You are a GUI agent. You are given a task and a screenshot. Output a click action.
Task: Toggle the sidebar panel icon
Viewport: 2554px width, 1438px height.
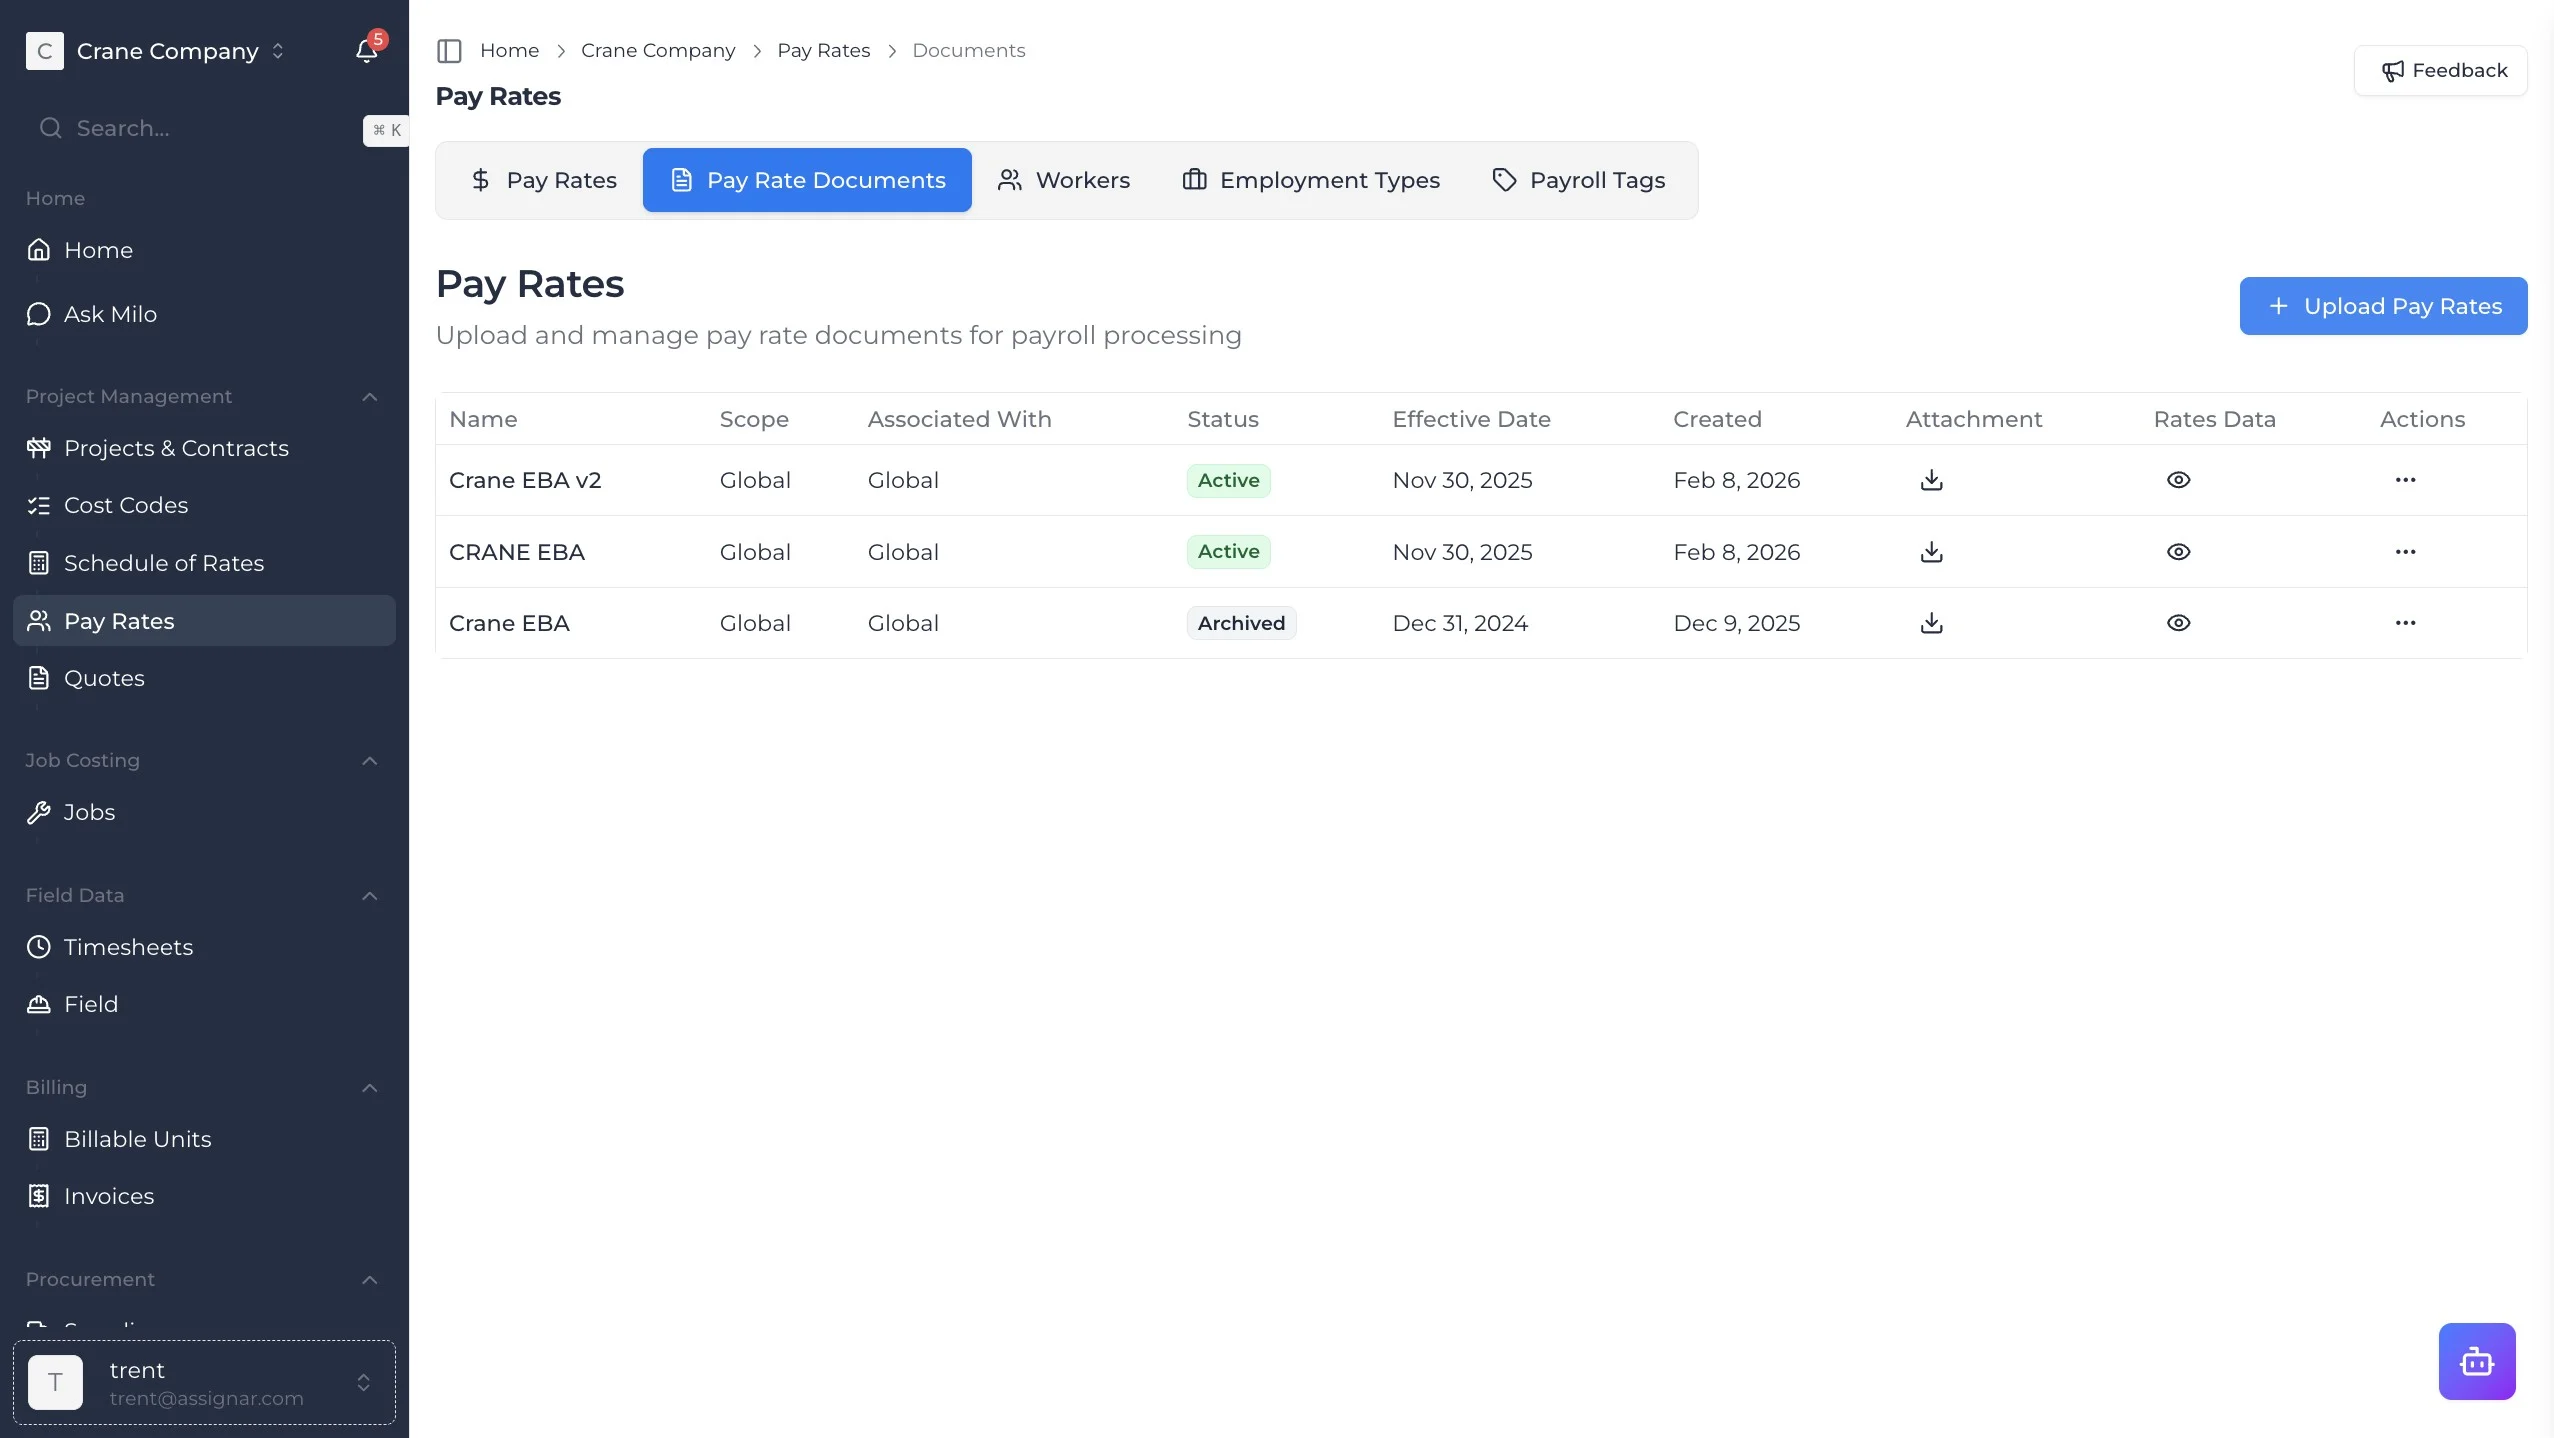pyautogui.click(x=449, y=51)
